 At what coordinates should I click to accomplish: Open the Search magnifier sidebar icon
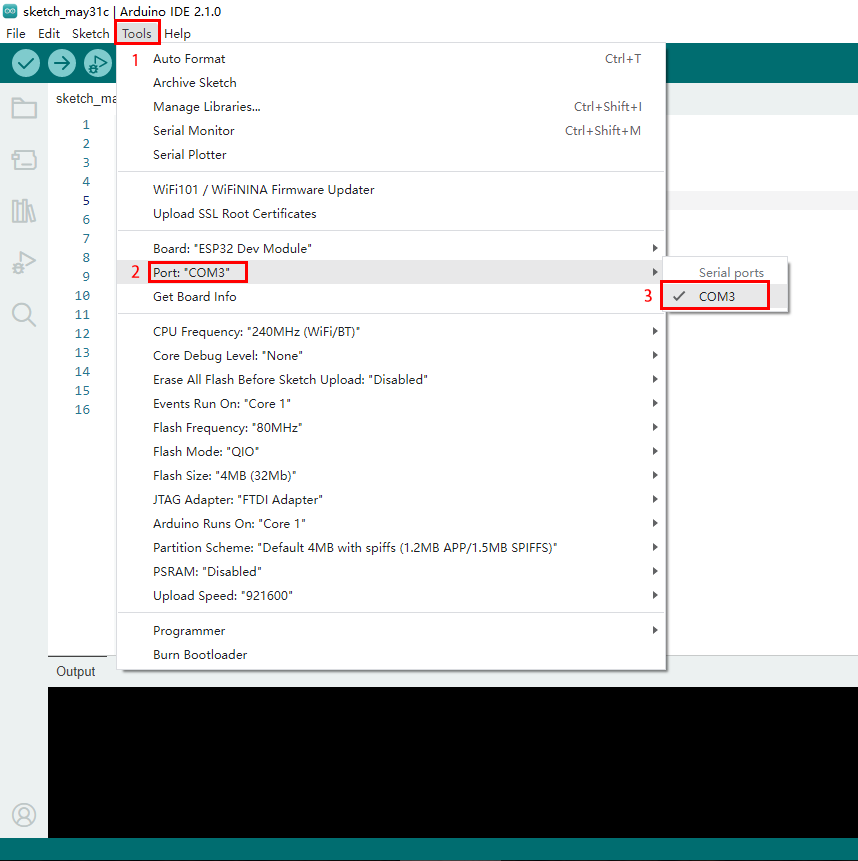(24, 315)
